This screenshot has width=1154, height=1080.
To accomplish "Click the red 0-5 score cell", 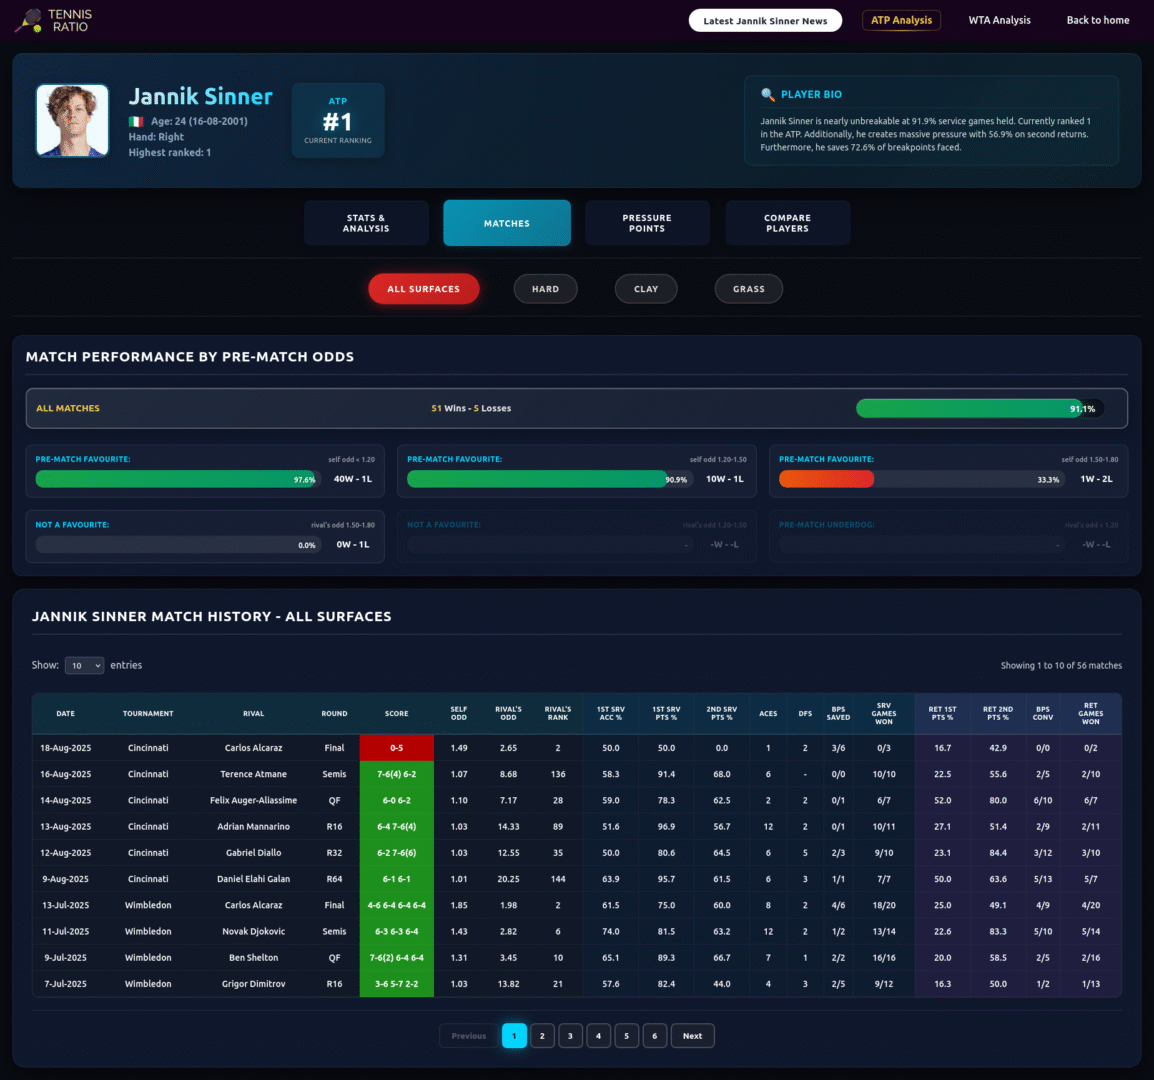I will pyautogui.click(x=396, y=748).
